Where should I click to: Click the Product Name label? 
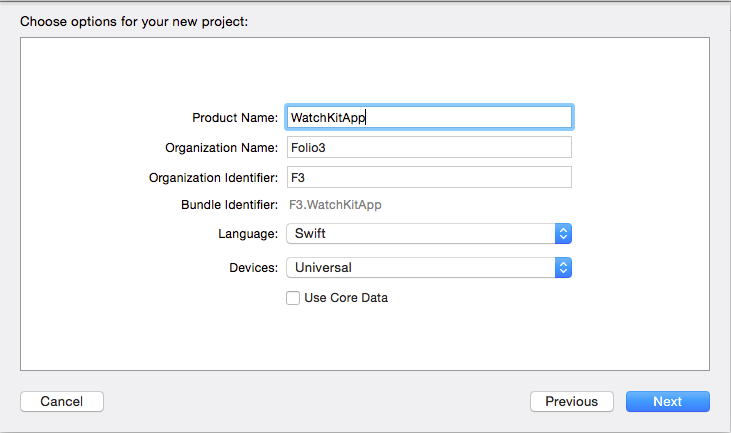pos(234,118)
